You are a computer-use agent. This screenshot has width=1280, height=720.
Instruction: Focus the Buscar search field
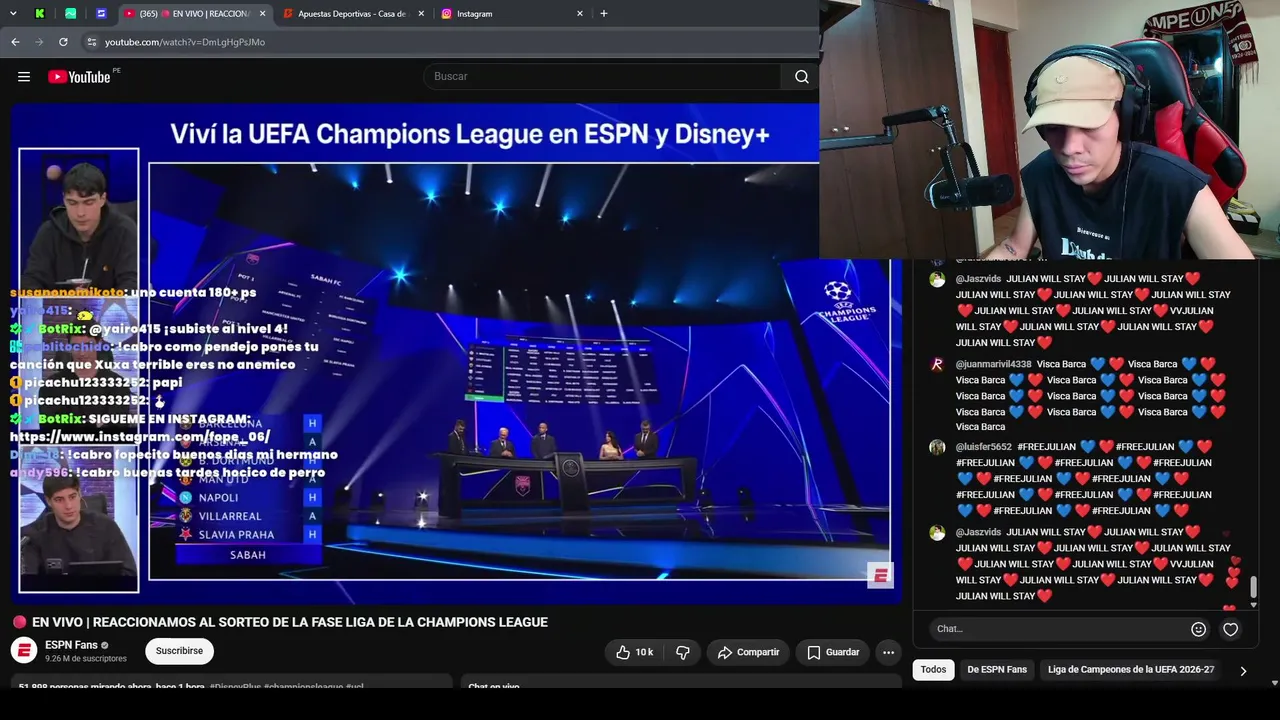coord(603,77)
